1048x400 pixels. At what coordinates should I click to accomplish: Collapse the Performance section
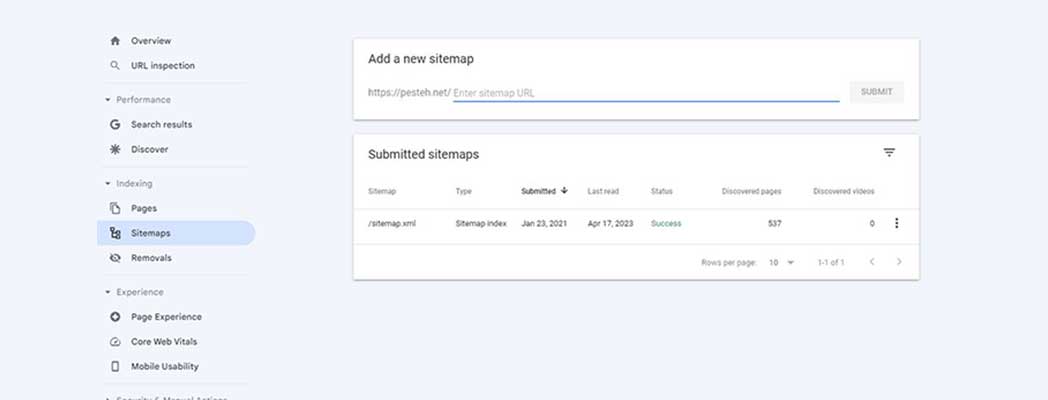tap(108, 100)
